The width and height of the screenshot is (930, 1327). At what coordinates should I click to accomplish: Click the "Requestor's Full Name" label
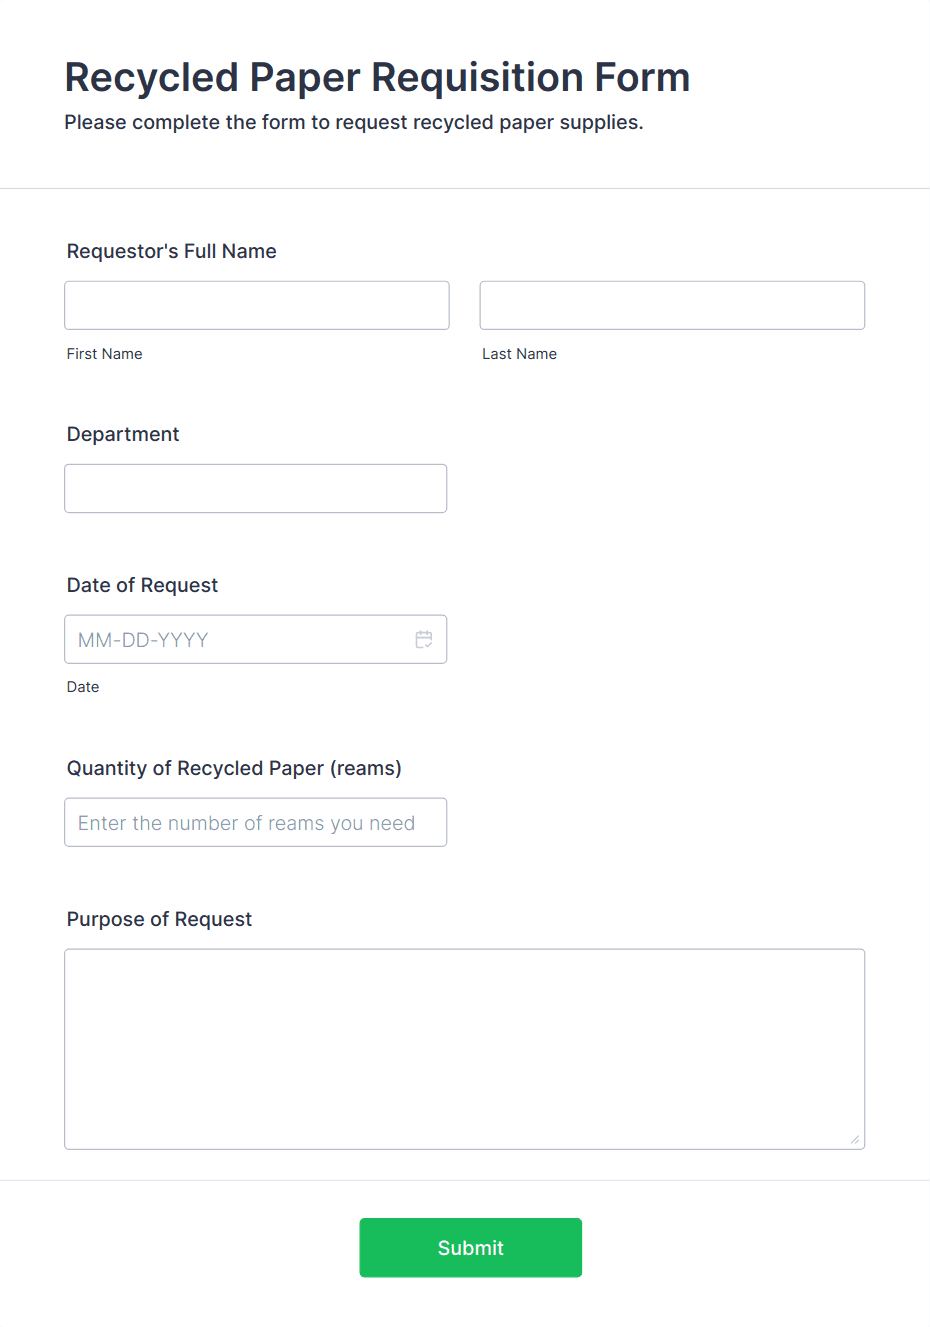[172, 251]
